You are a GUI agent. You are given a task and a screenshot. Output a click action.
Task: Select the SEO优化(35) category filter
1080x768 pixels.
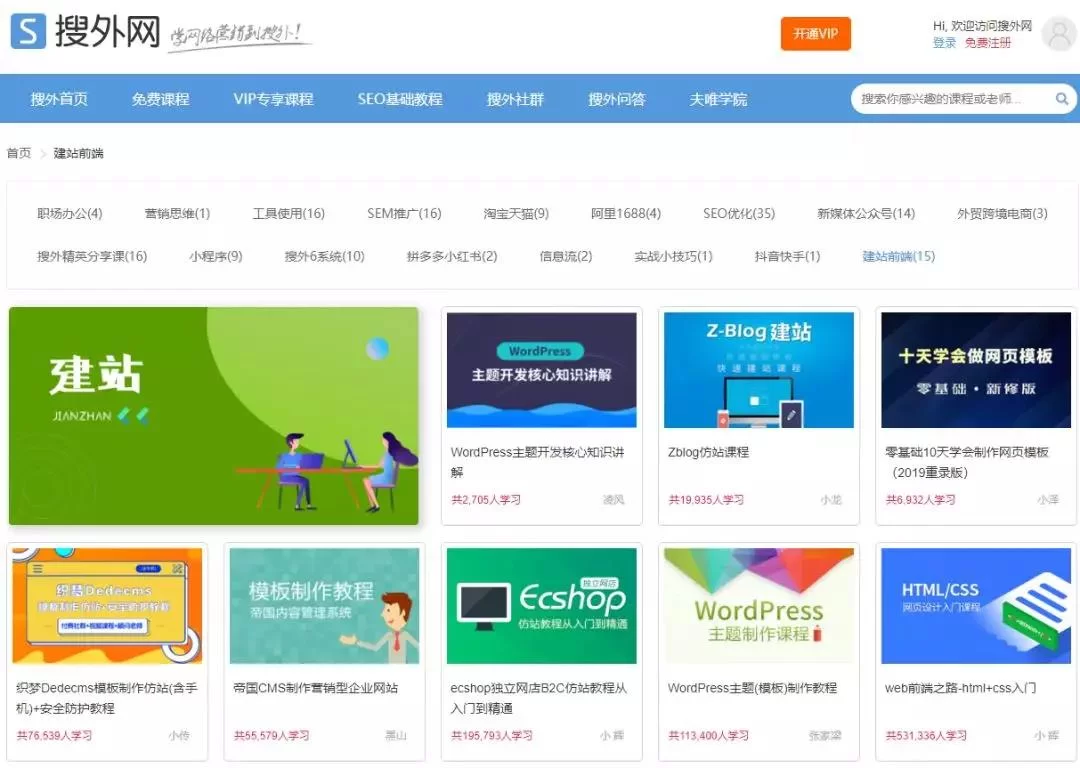pos(739,212)
